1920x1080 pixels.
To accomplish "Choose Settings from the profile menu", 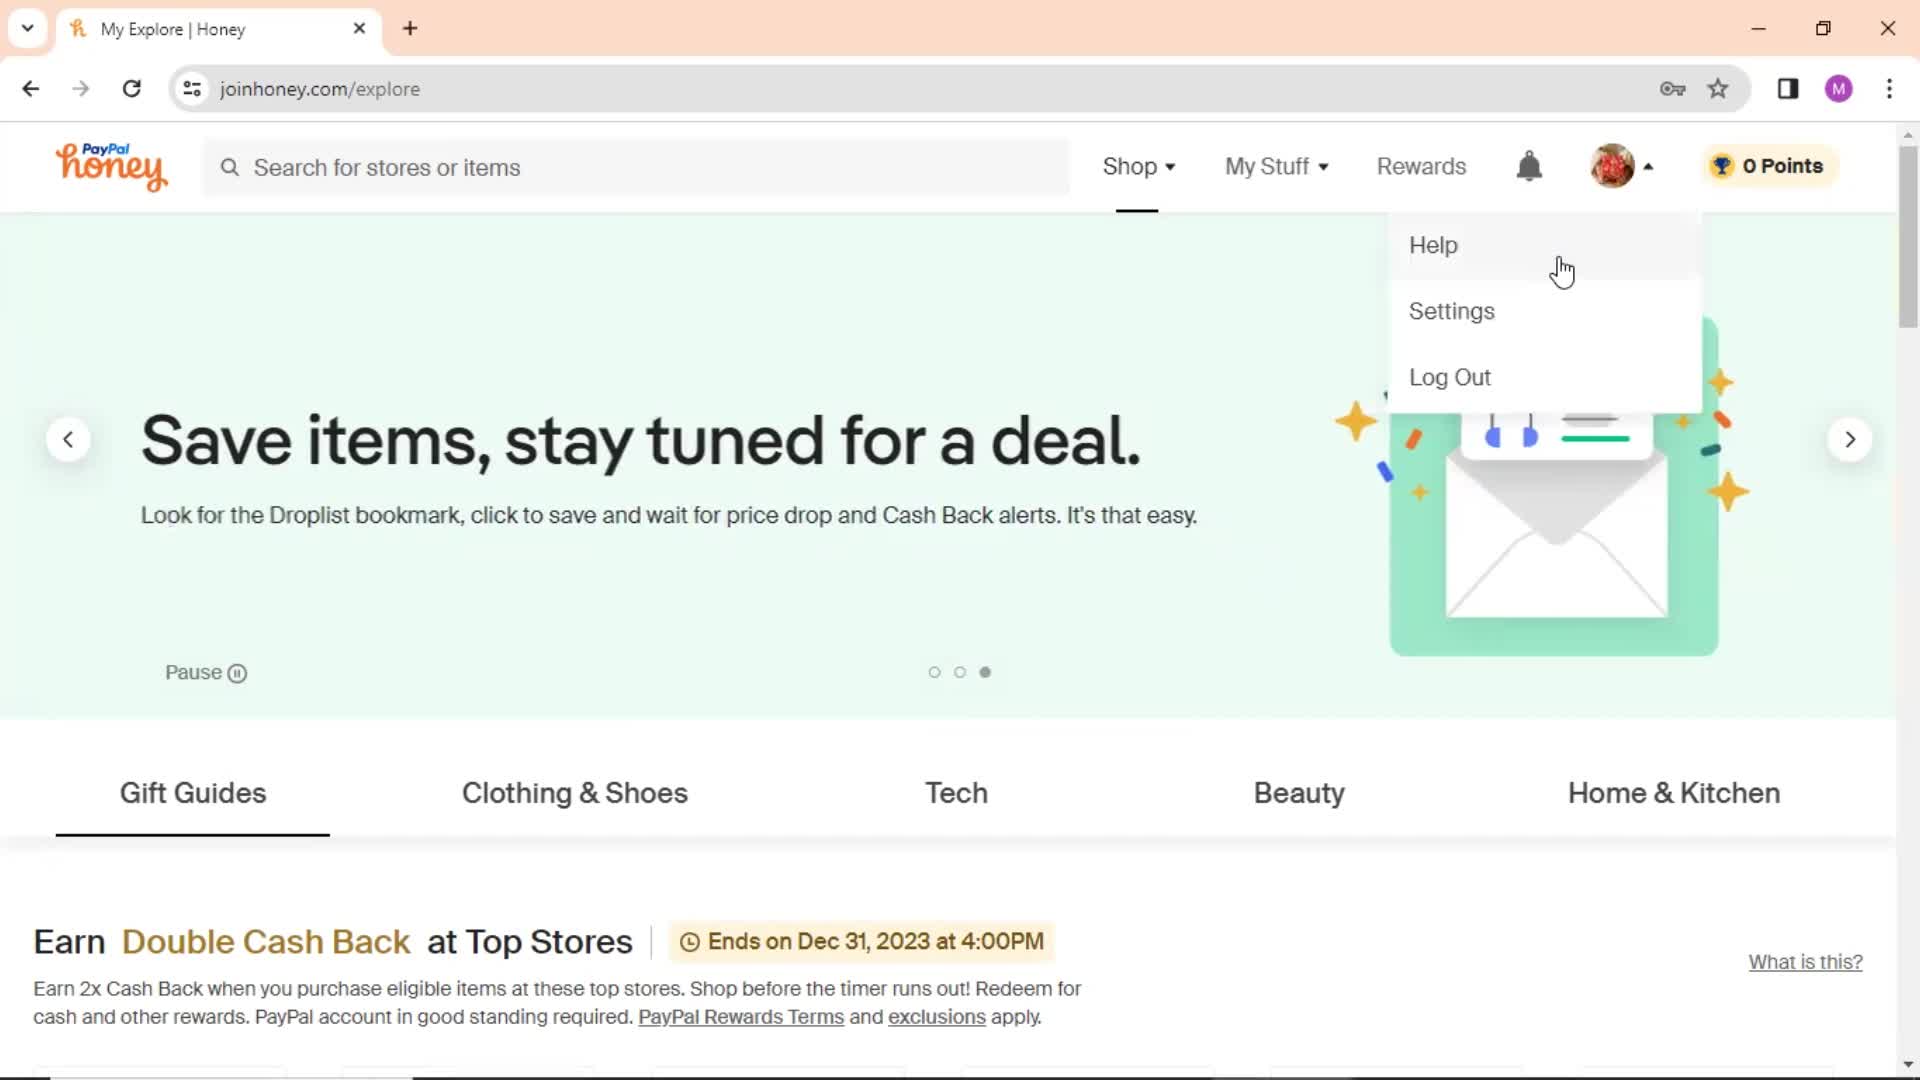I will tap(1545, 312).
